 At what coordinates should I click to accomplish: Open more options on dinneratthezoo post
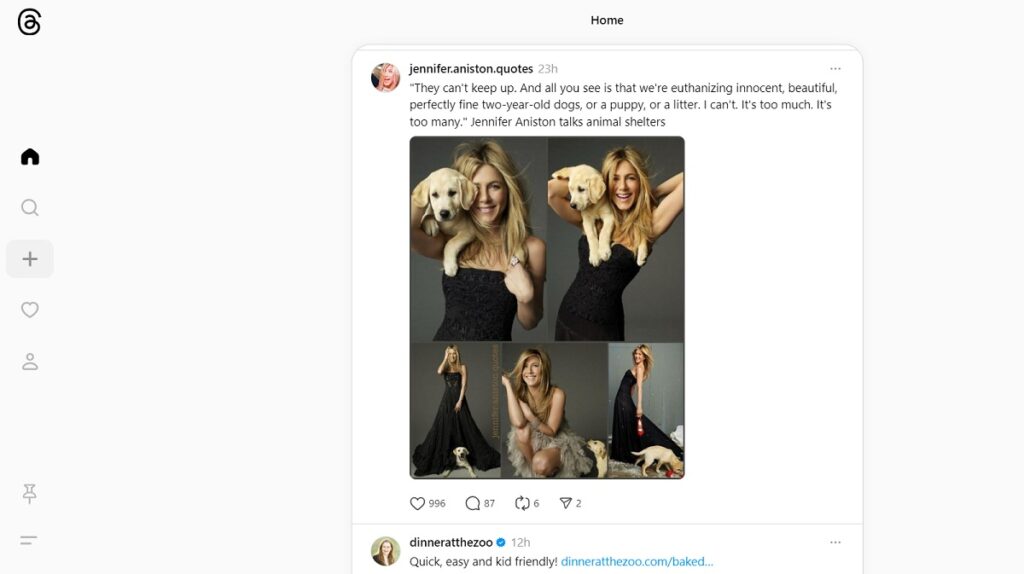coord(835,542)
